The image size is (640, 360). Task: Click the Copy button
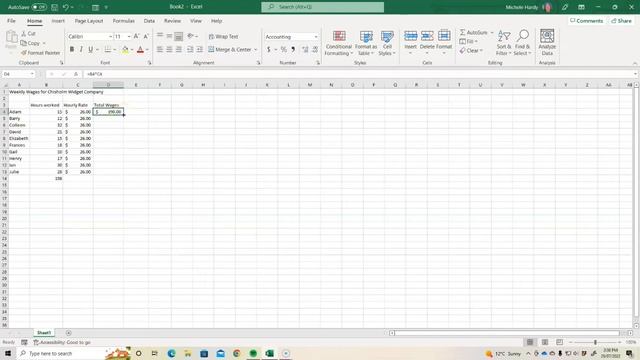[31, 43]
